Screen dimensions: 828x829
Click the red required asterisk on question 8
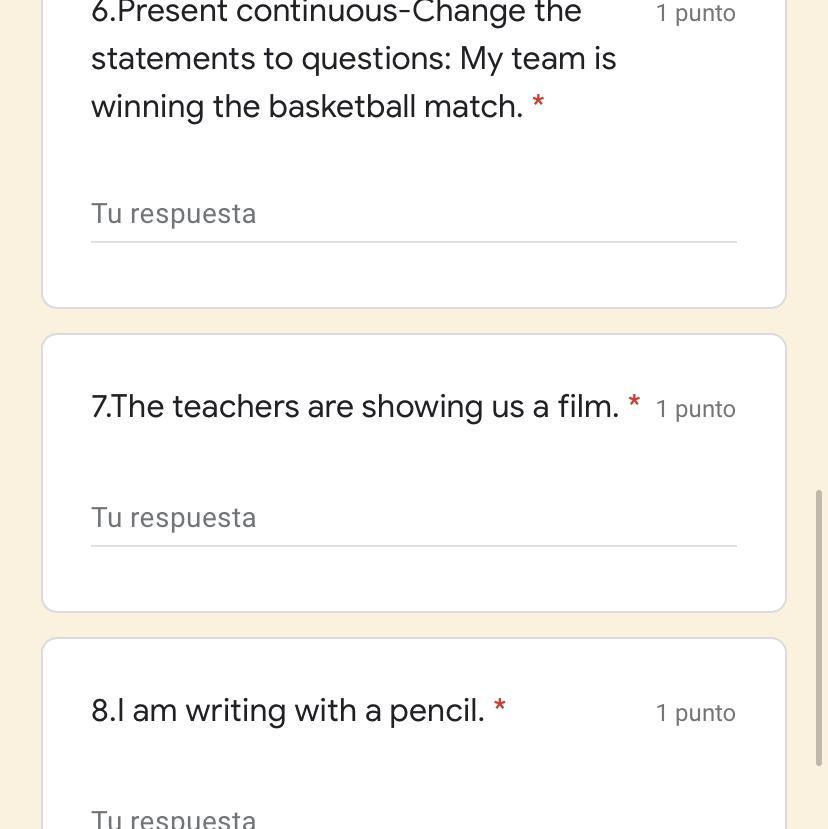click(x=500, y=706)
